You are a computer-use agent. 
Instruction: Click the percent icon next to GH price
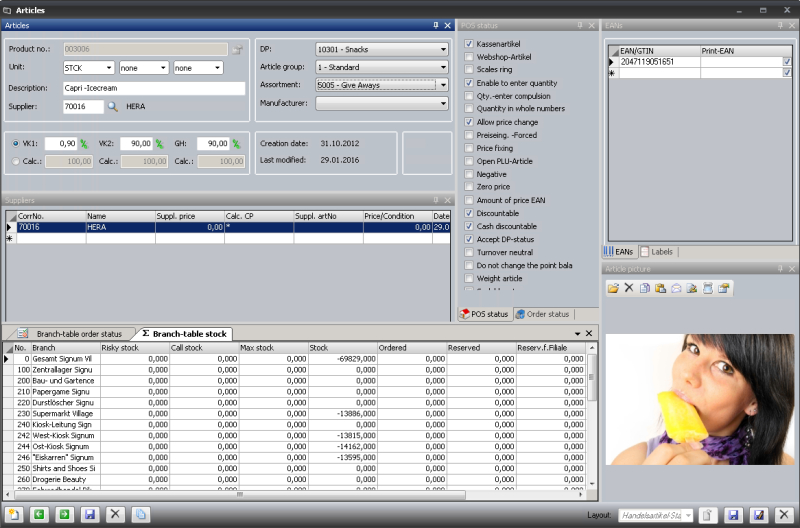pos(236,144)
